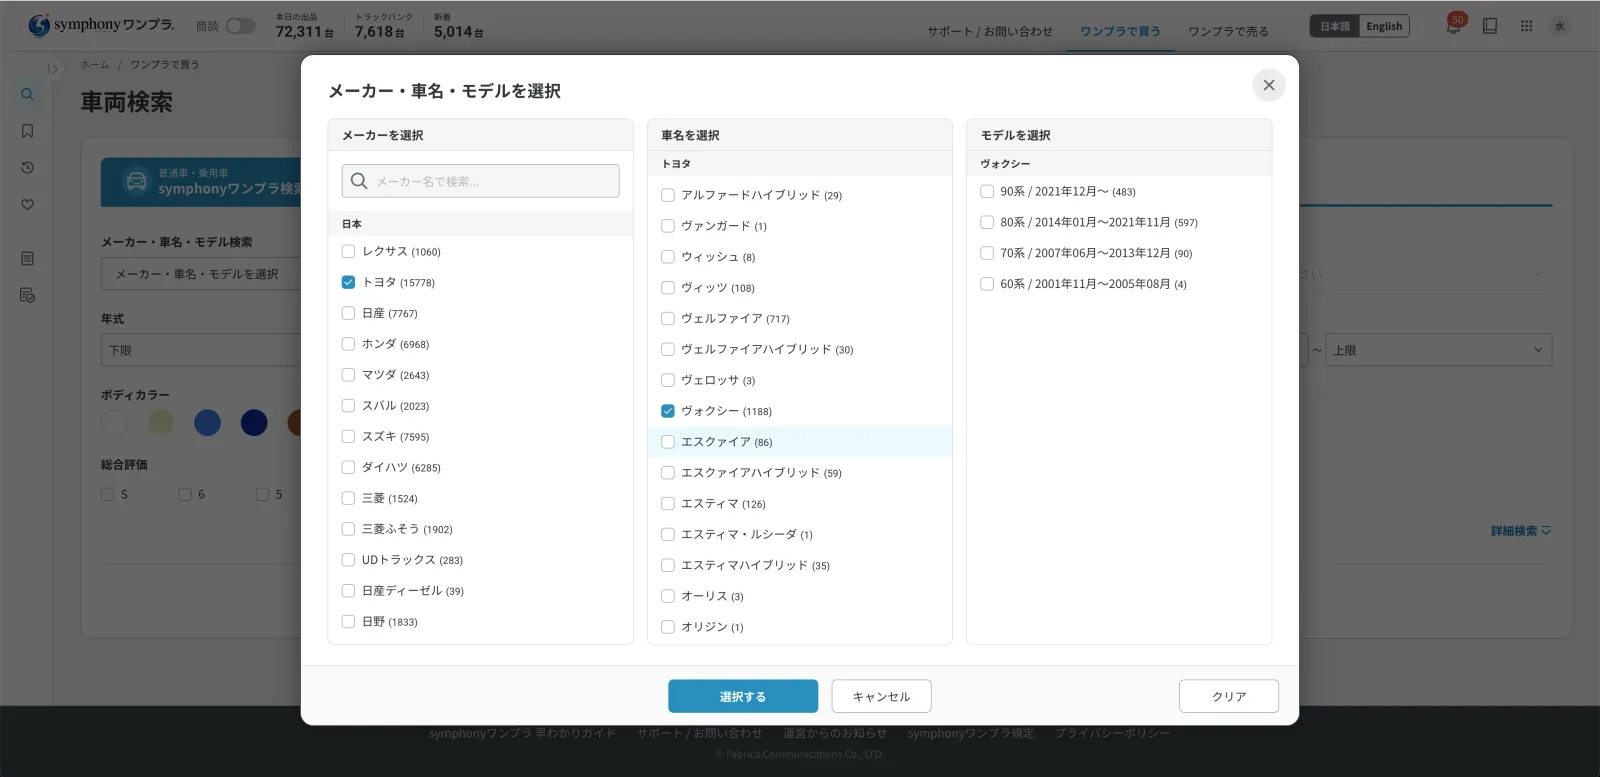The width and height of the screenshot is (1600, 777).
Task: Check the ダイハツ maker checkbox
Action: click(x=348, y=467)
